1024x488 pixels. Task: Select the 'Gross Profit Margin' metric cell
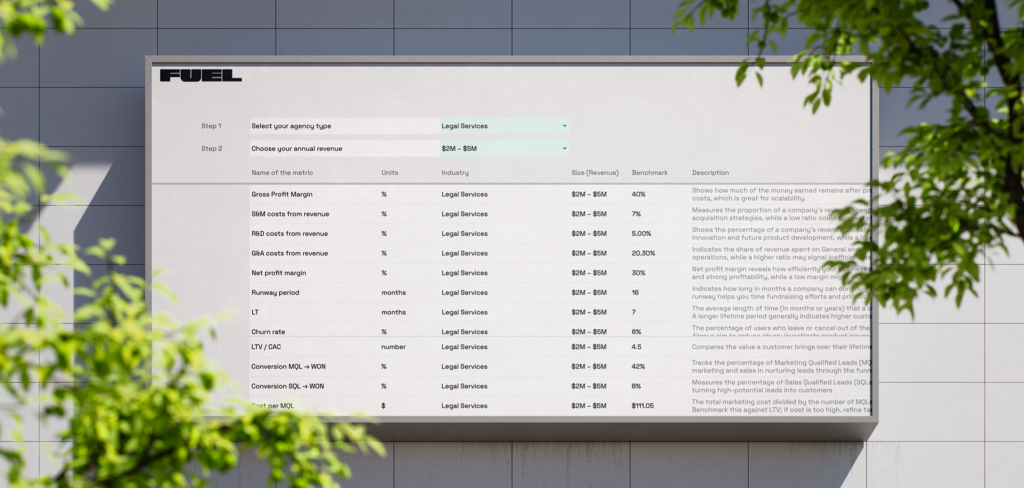click(x=284, y=195)
